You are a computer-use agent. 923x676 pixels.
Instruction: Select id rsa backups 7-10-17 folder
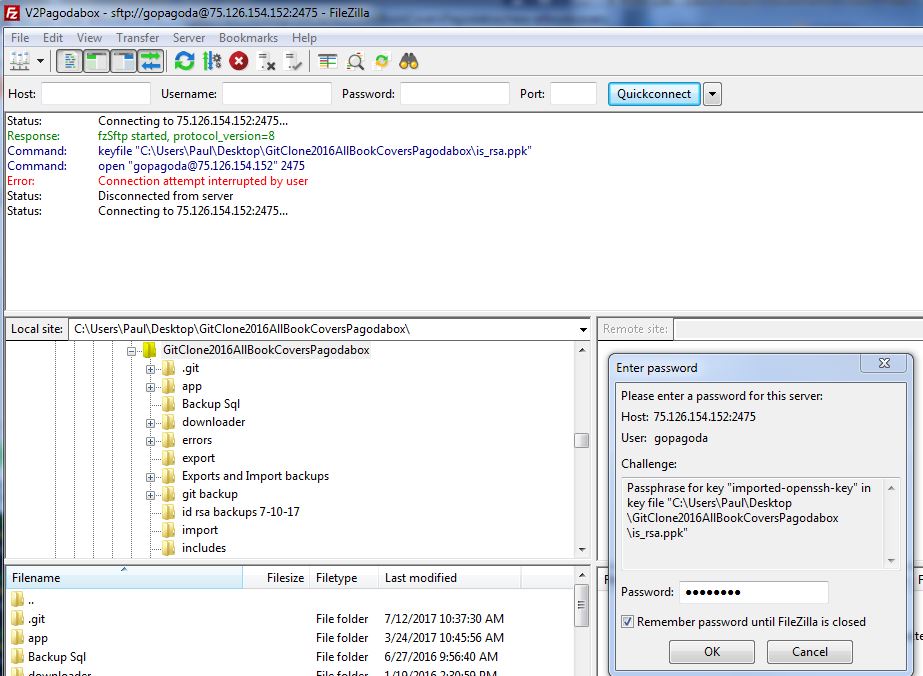[240, 512]
